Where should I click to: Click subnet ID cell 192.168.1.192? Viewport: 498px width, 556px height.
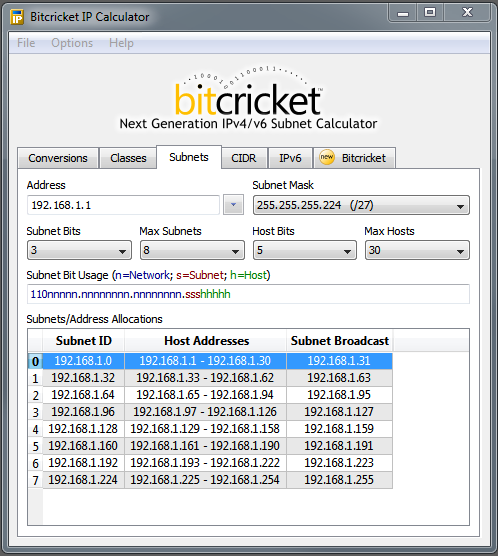click(83, 463)
